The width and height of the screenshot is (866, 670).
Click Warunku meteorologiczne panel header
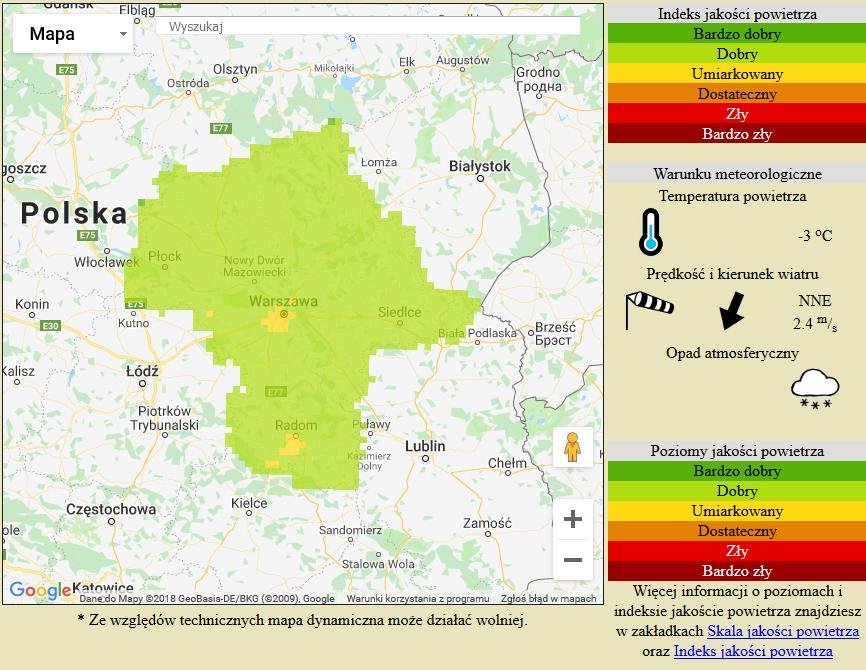point(737,174)
